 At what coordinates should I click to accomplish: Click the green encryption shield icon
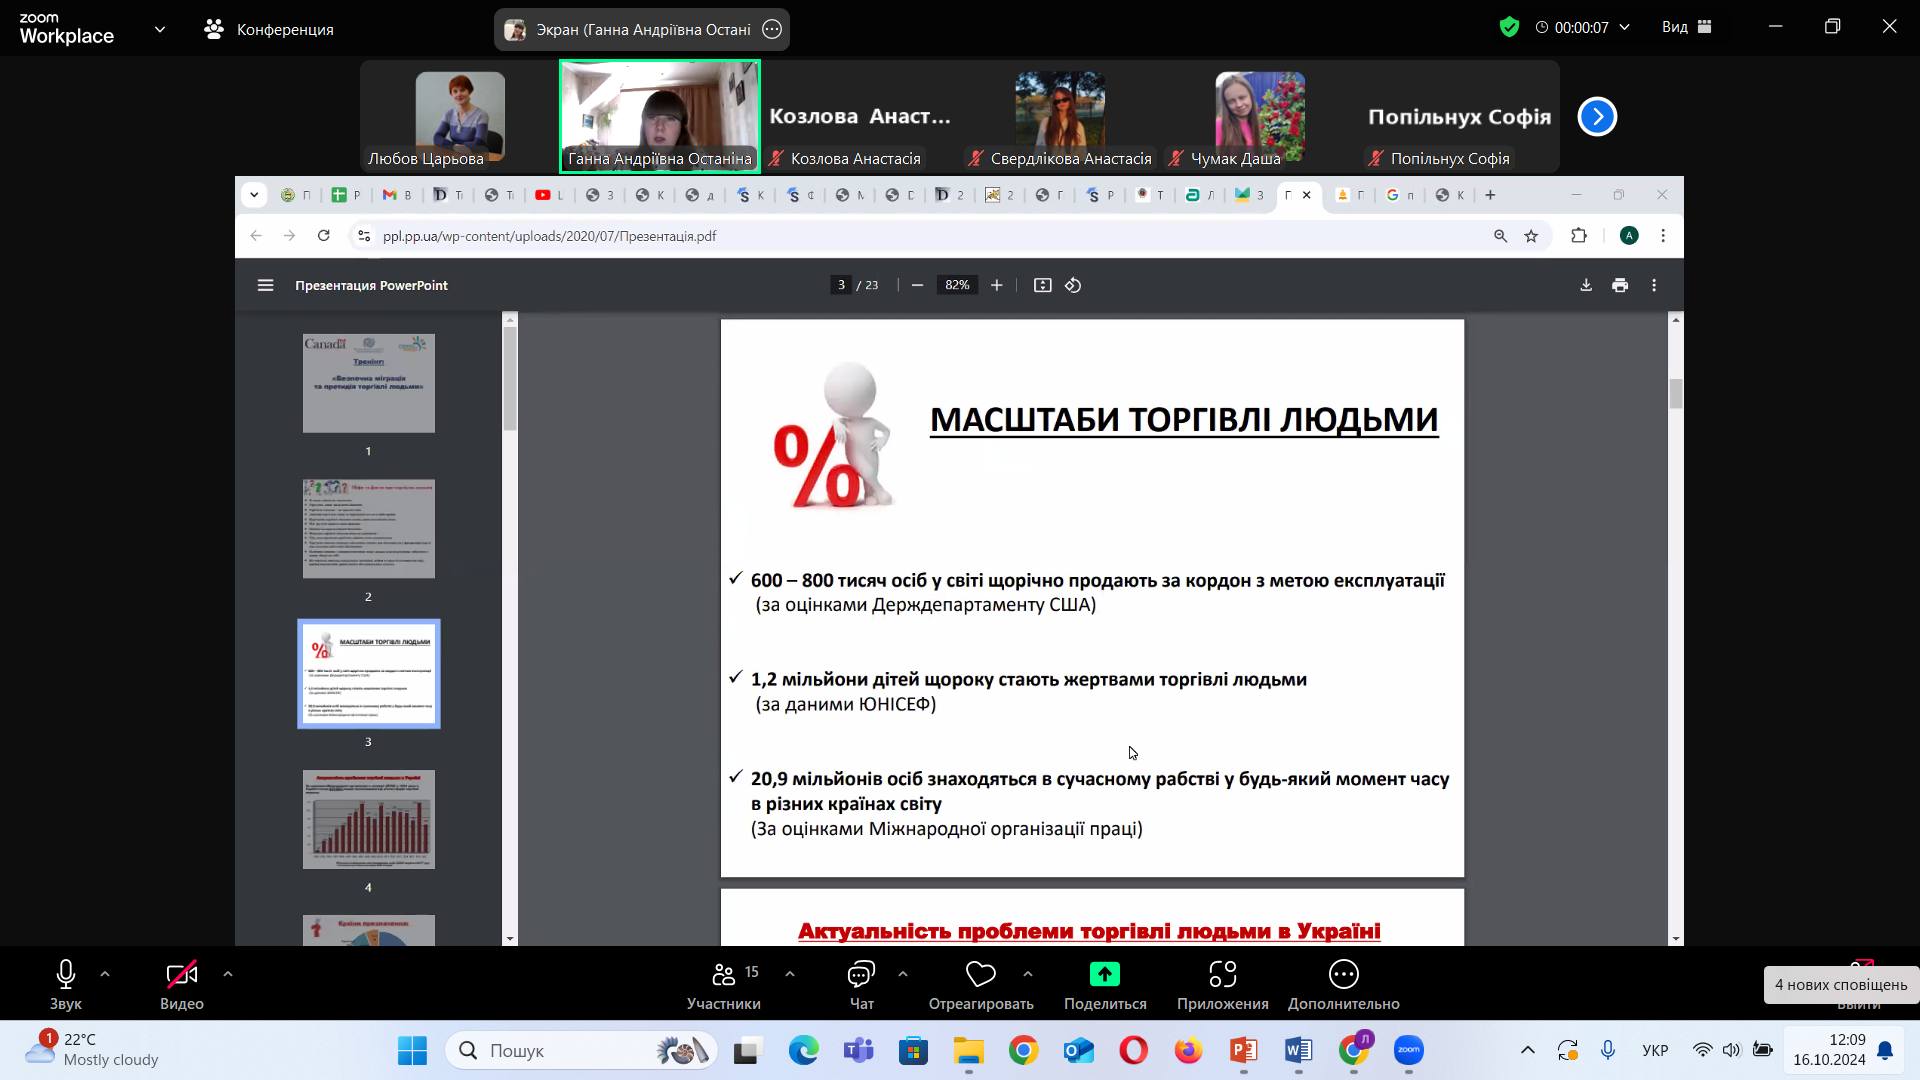coord(1509,28)
